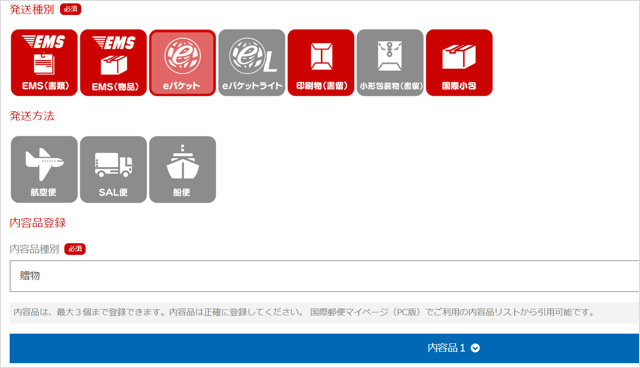Select 航空便 airplane shipping method
The width and height of the screenshot is (640, 368).
pyautogui.click(x=44, y=169)
